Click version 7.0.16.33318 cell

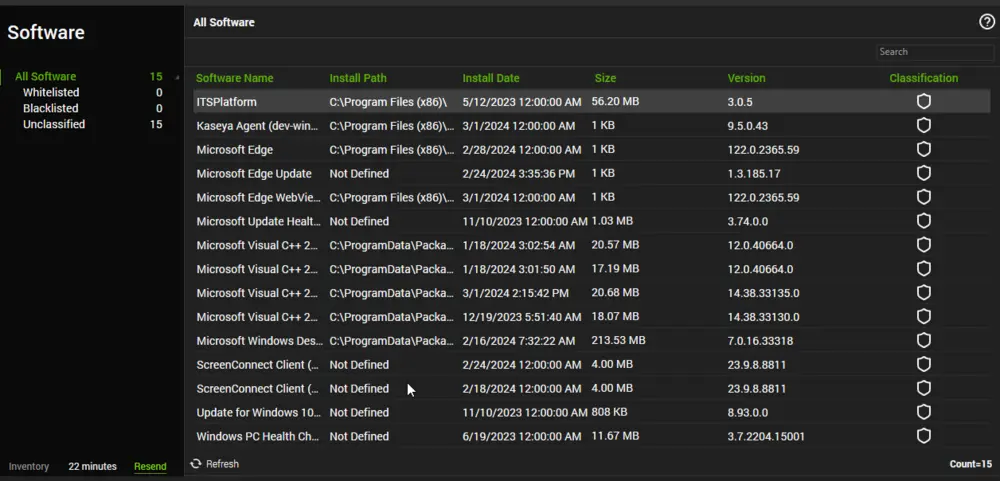(760, 341)
